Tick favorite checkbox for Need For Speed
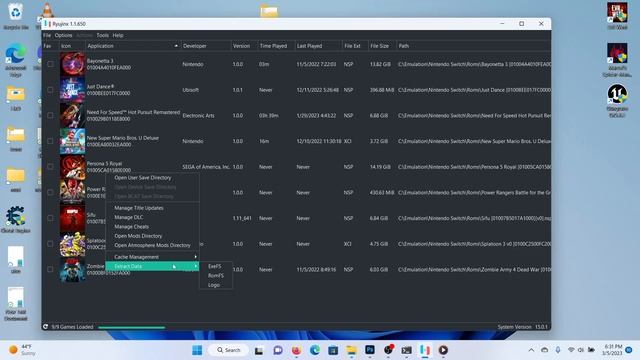640x360 pixels. tap(51, 116)
